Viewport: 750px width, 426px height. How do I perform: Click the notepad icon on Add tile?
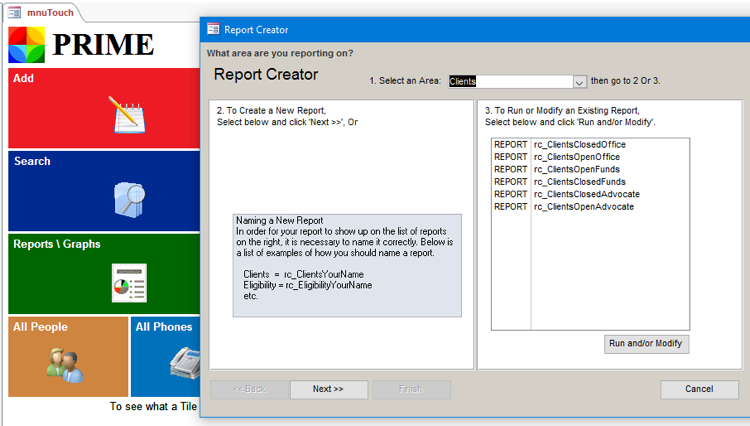click(x=129, y=115)
